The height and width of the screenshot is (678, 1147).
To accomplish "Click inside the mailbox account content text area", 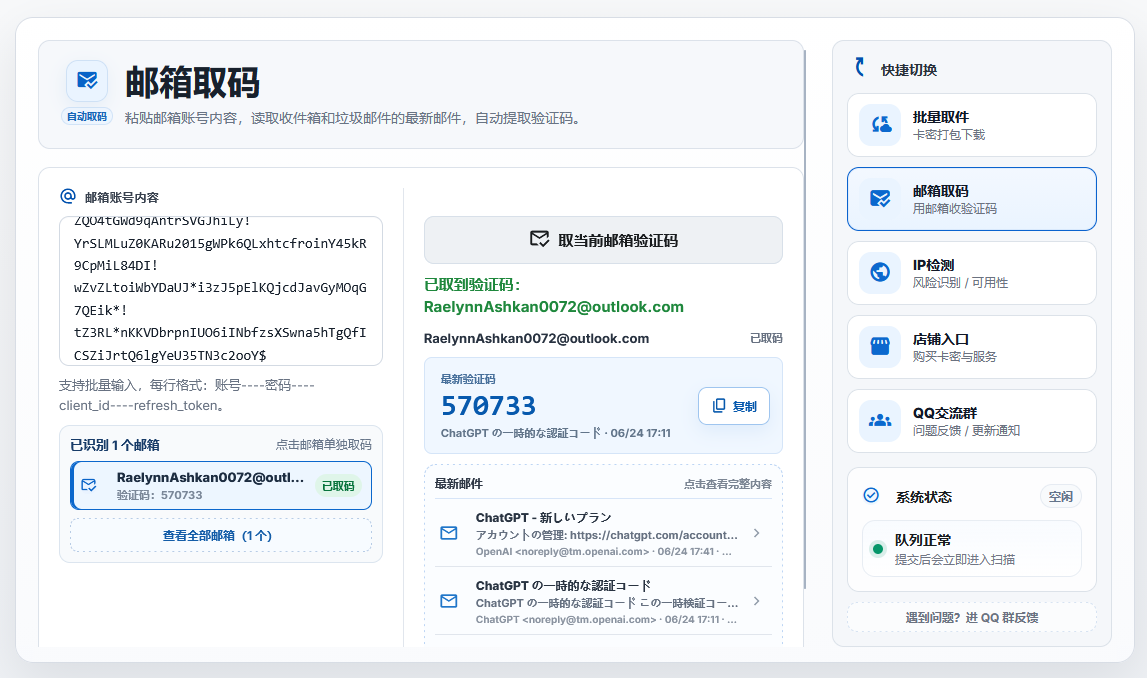I will pos(221,291).
